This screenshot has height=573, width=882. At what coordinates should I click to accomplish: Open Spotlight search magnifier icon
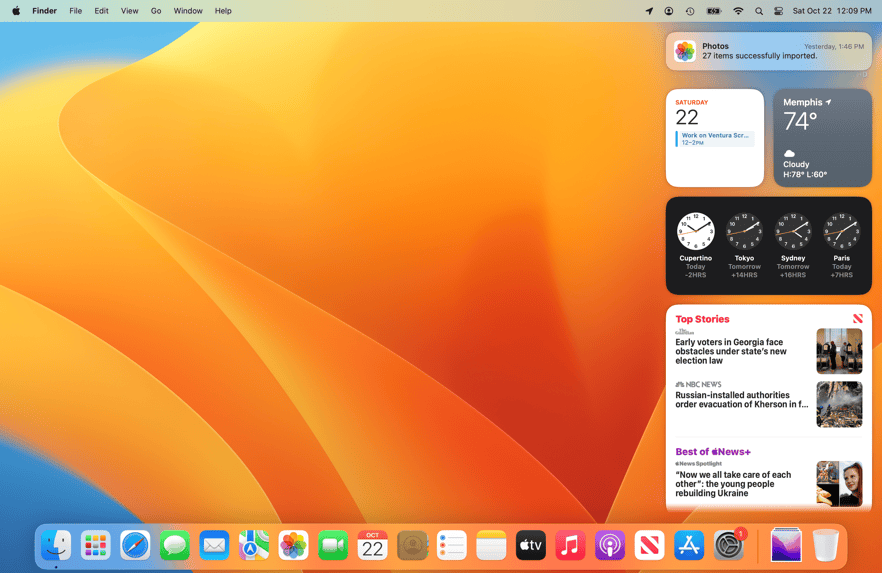(x=759, y=11)
